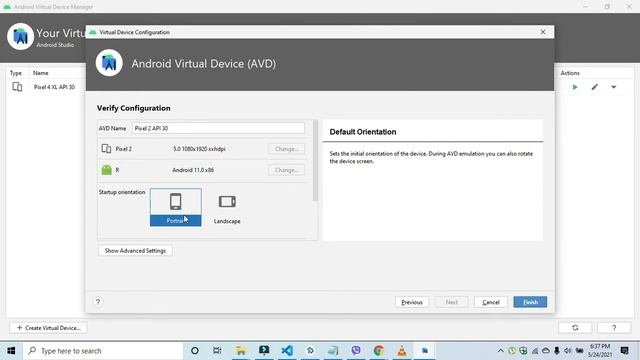Open Google Chrome from taskbar
The image size is (640, 360).
(x=379, y=351)
